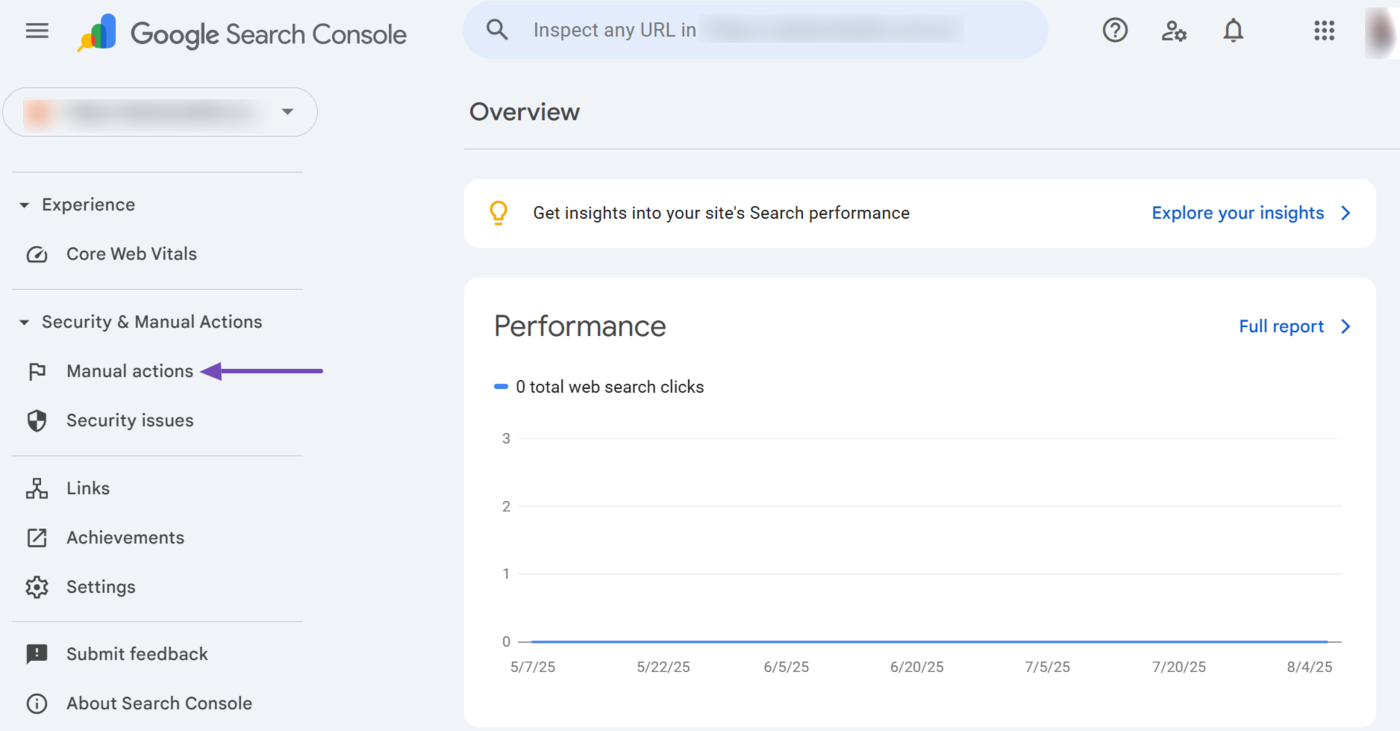
Task: Open the Google apps grid
Action: tap(1324, 31)
